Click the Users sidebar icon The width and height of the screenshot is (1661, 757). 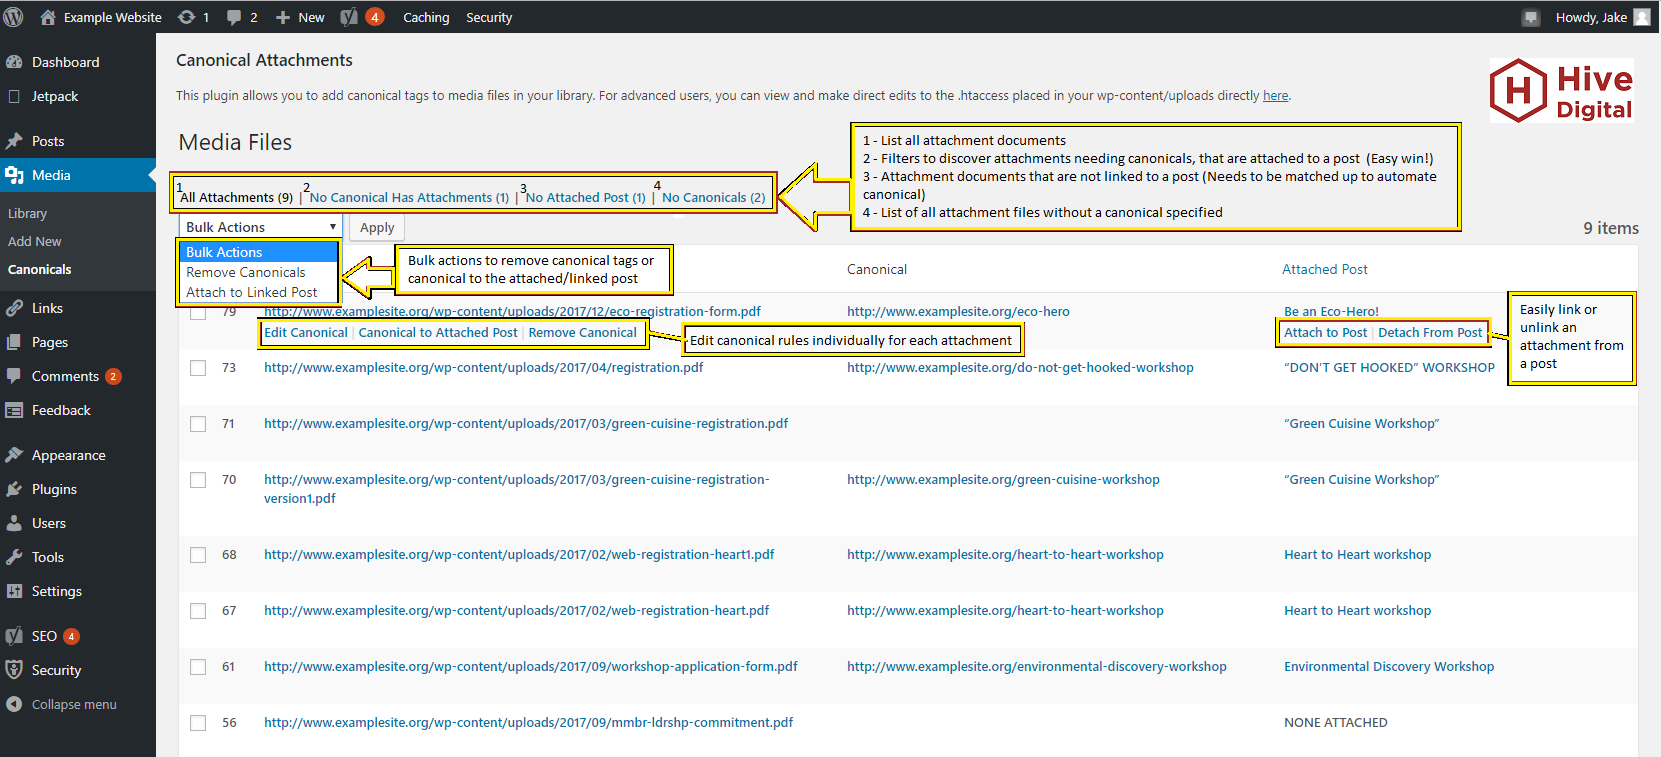[x=14, y=523]
